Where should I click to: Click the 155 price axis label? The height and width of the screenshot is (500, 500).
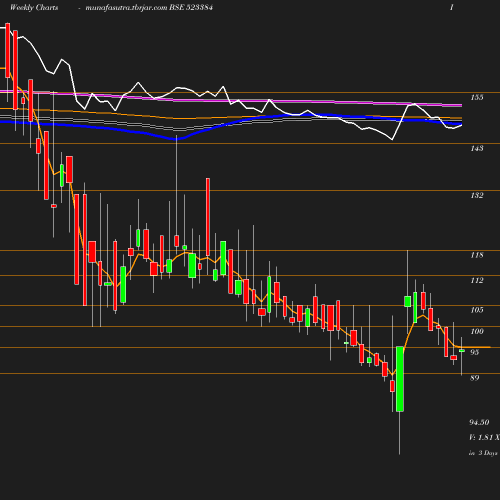(x=477, y=97)
